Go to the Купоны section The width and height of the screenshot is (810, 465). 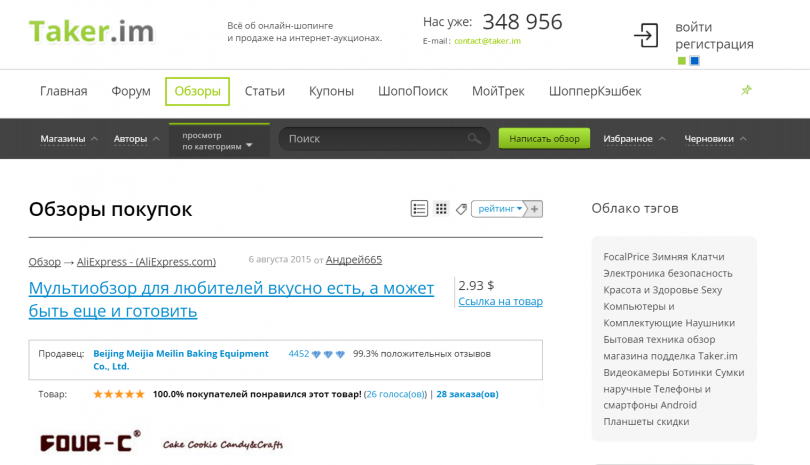pos(331,91)
